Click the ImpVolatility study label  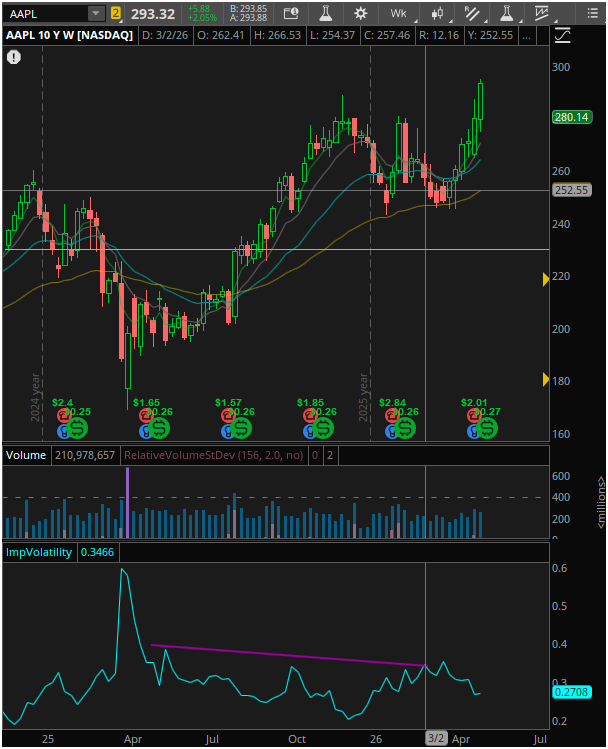[39, 552]
